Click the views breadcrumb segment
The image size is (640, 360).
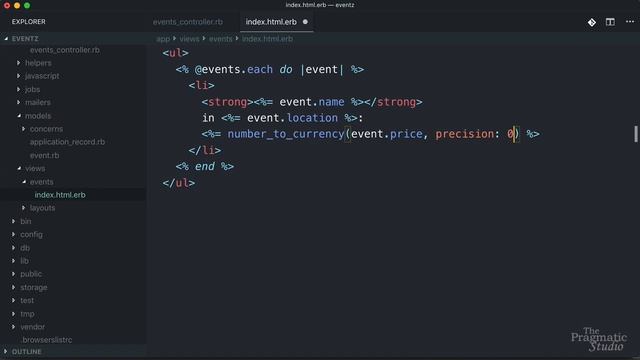tap(189, 39)
